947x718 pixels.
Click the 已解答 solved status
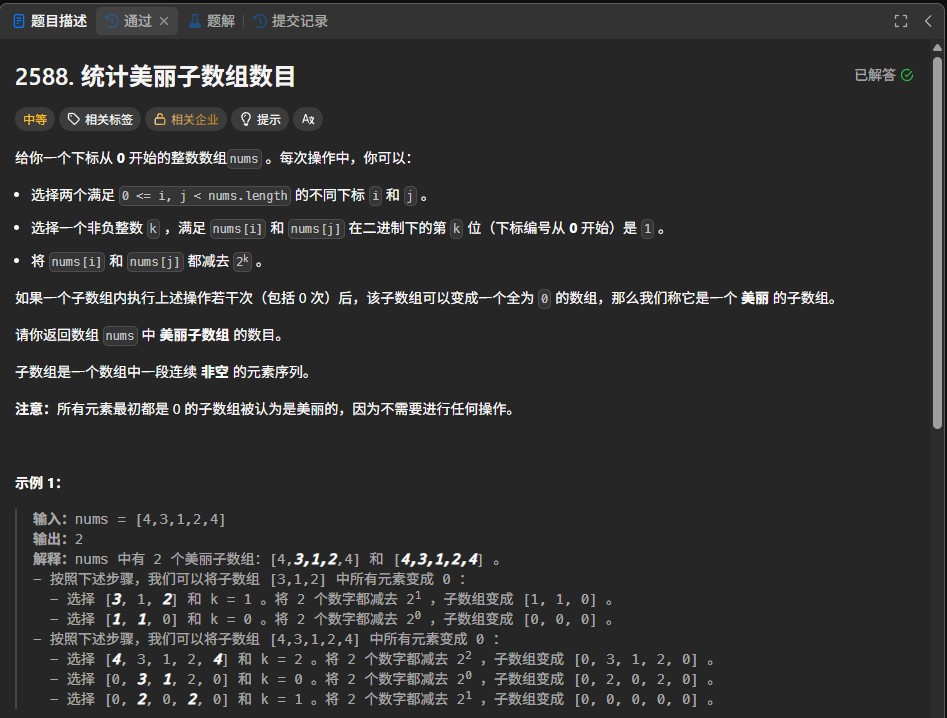[x=884, y=75]
